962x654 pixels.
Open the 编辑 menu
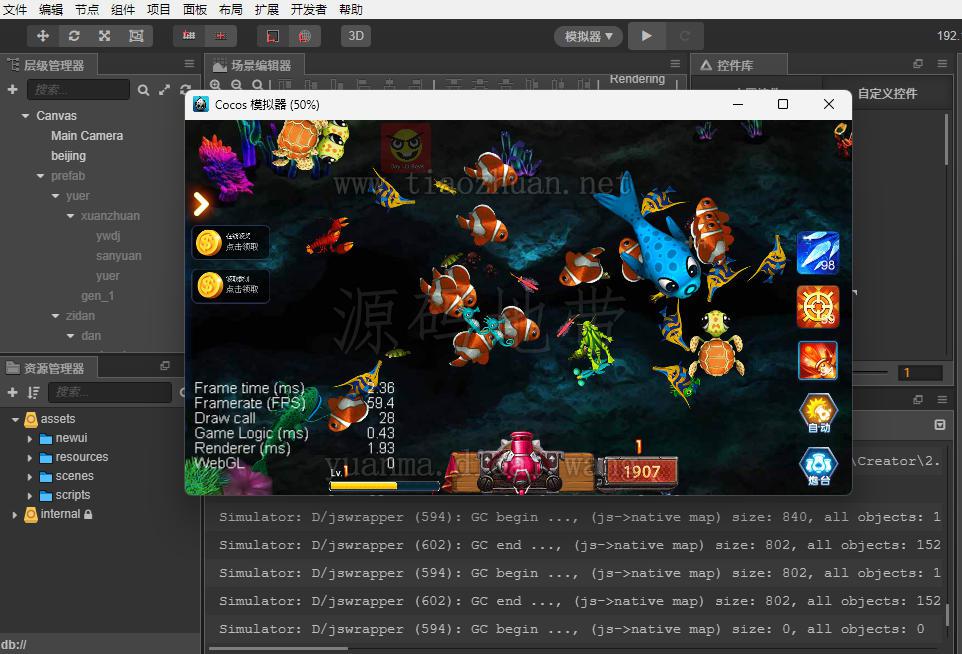tap(51, 10)
